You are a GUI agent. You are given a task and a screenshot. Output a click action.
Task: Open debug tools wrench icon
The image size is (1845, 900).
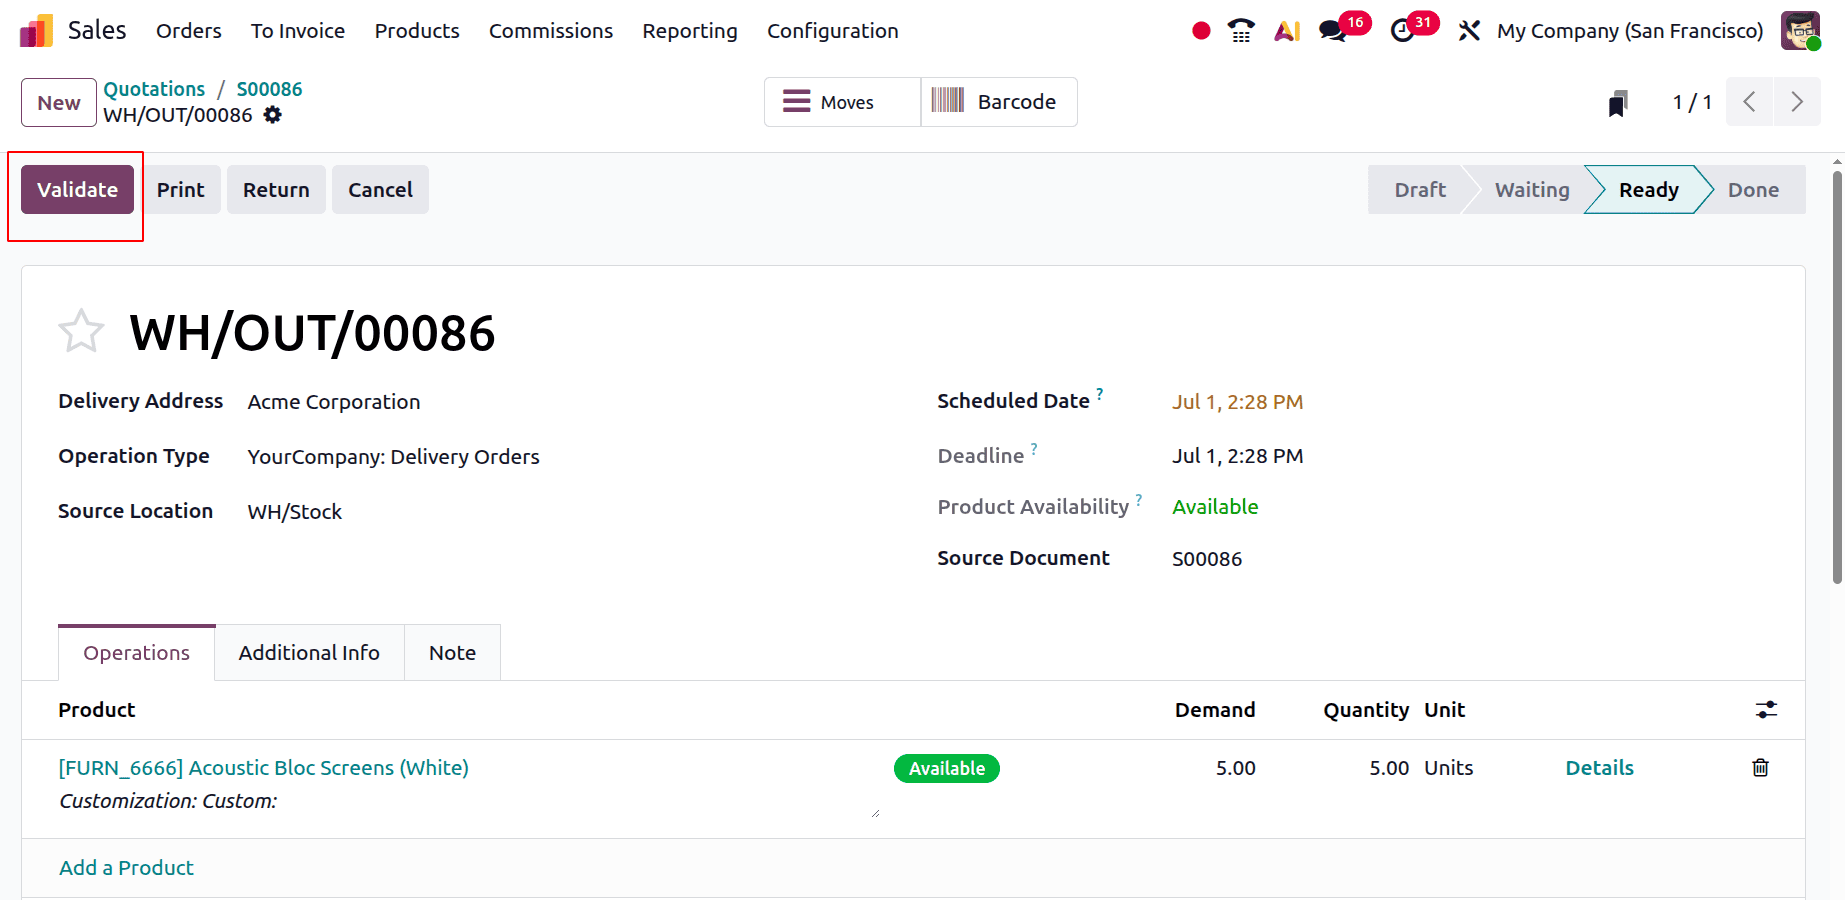pyautogui.click(x=1468, y=31)
